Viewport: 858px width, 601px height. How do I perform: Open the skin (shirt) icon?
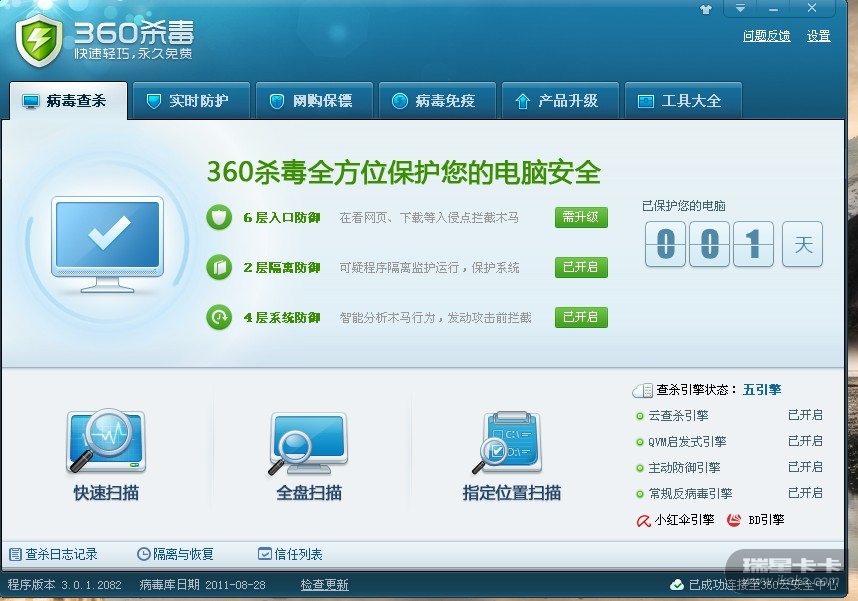pos(706,9)
